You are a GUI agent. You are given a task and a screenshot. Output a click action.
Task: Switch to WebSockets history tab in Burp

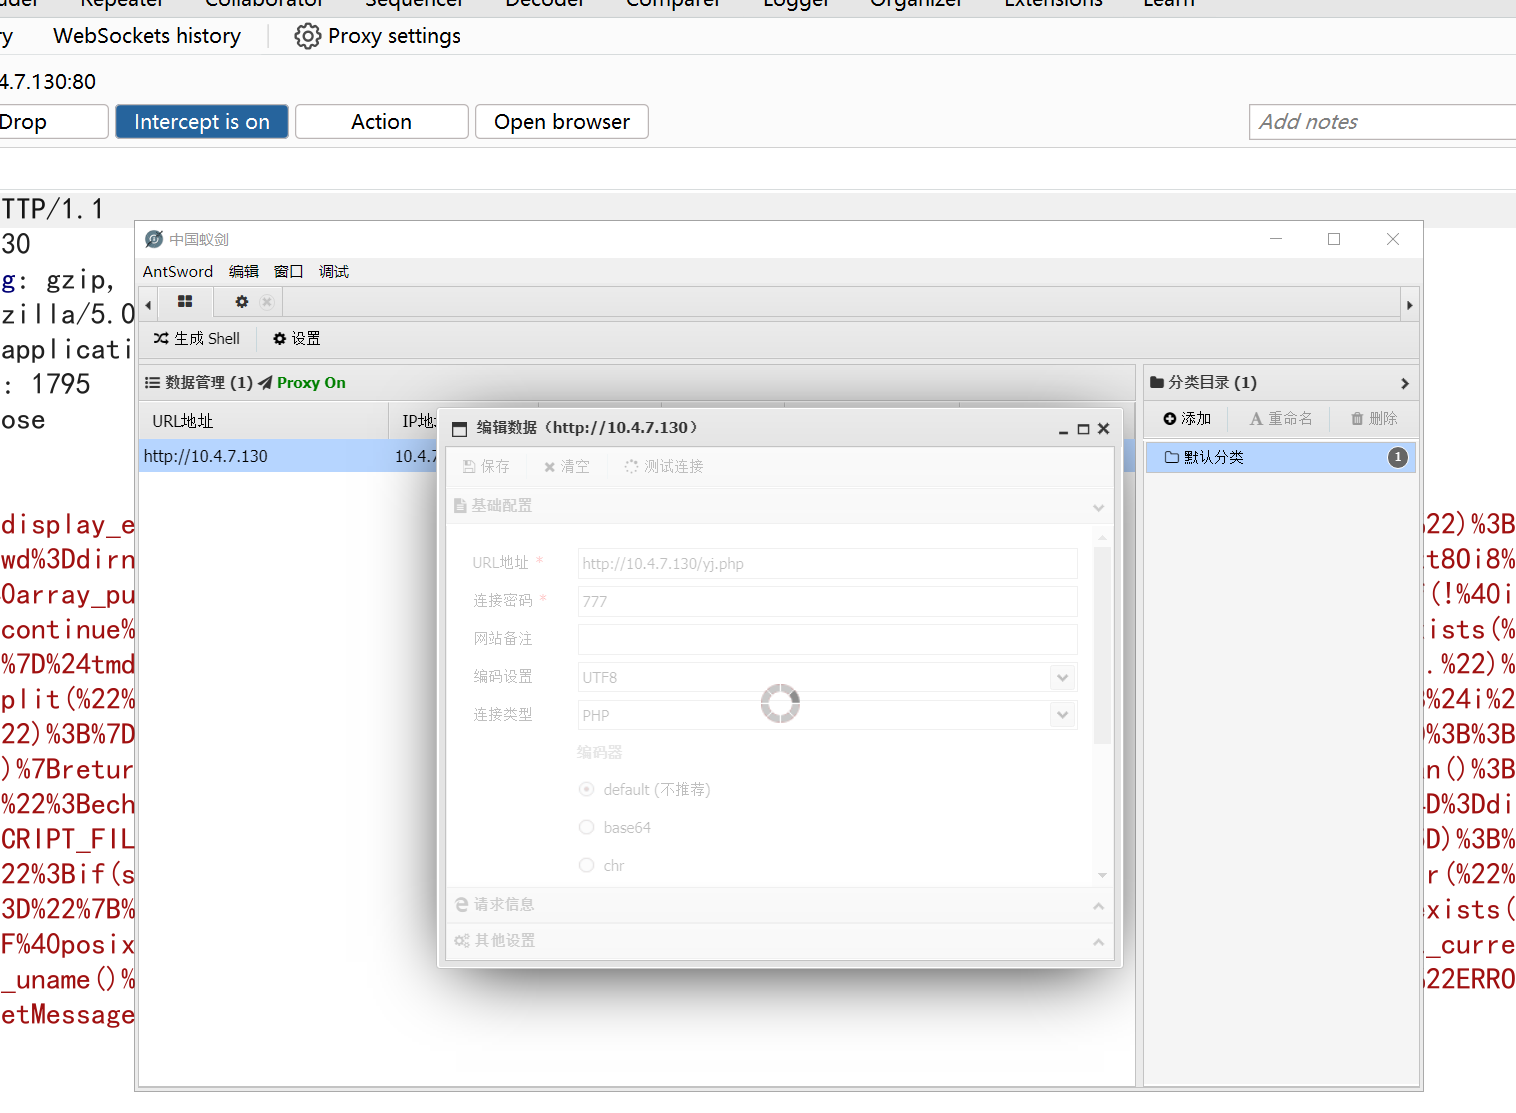[x=147, y=36]
